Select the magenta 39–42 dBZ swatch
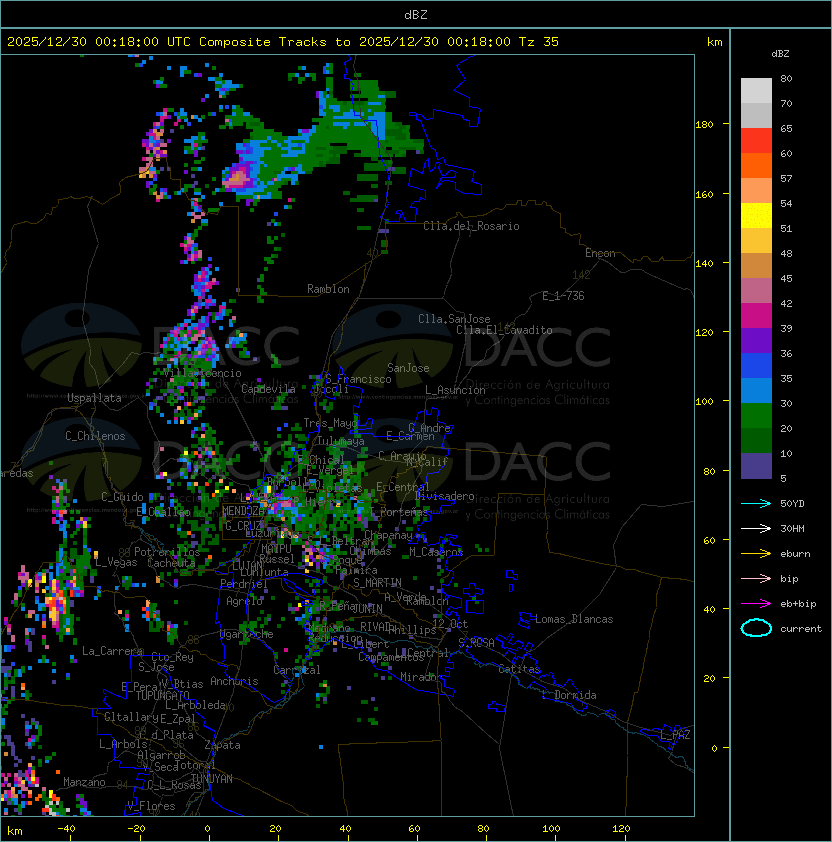The image size is (832, 842). pos(756,316)
